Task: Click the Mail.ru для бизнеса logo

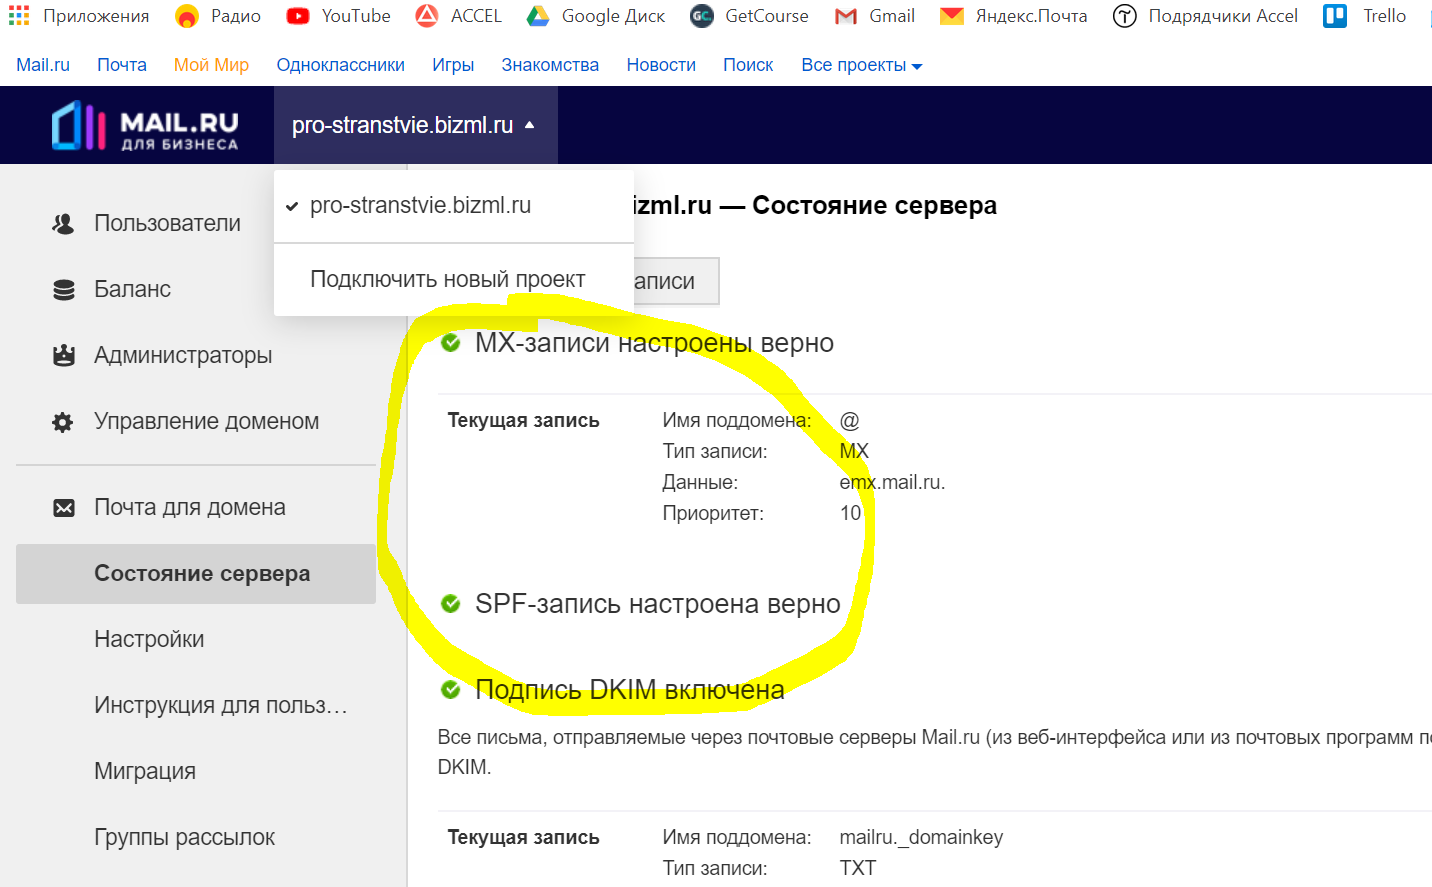Action: pyautogui.click(x=145, y=127)
